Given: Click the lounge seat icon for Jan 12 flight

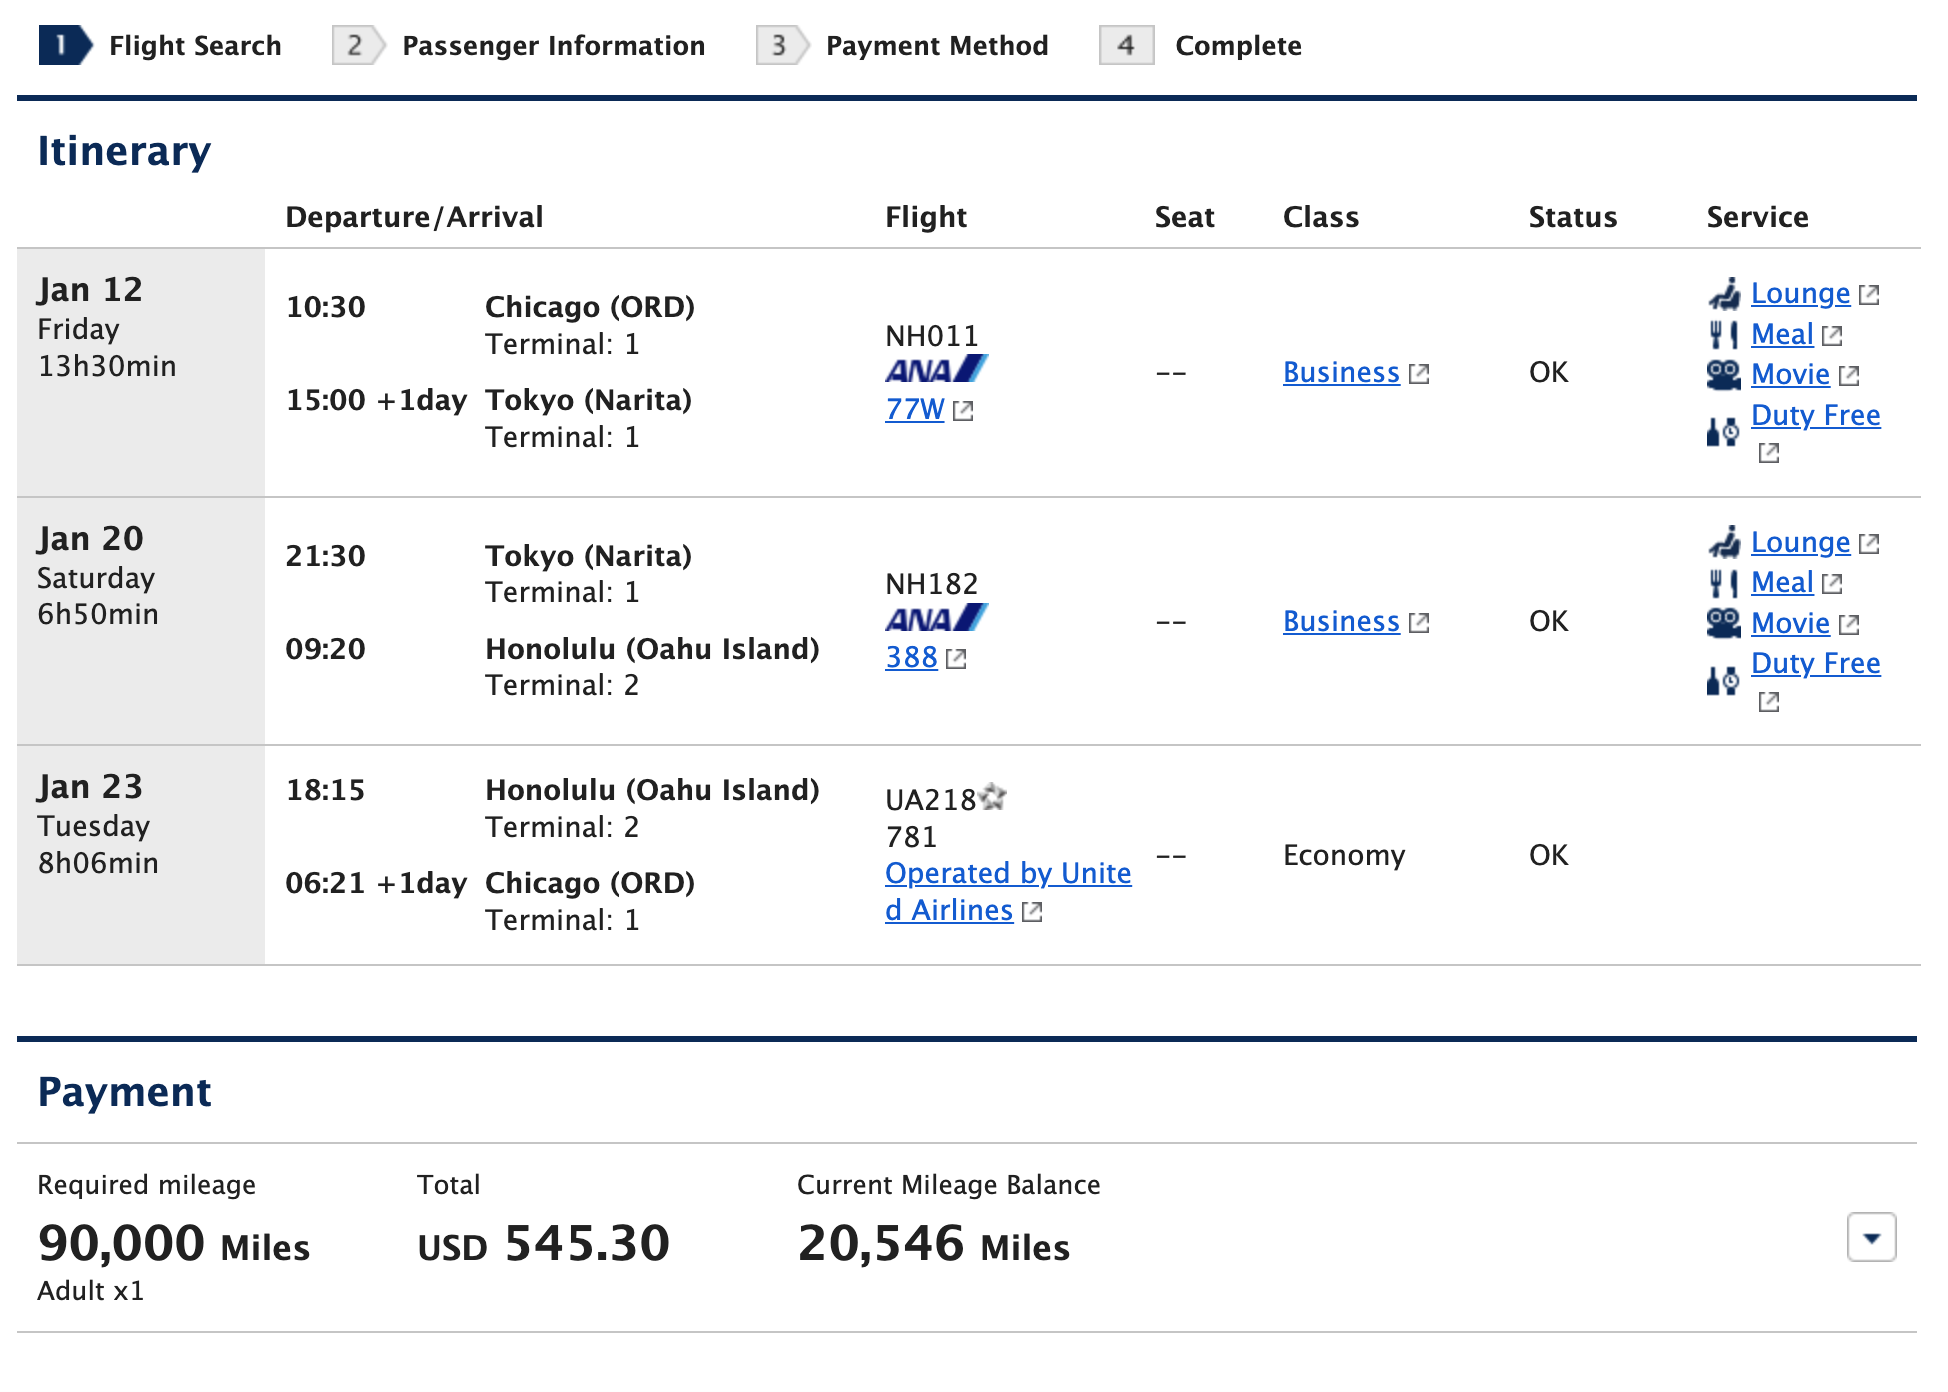Looking at the screenshot, I should pyautogui.click(x=1724, y=294).
